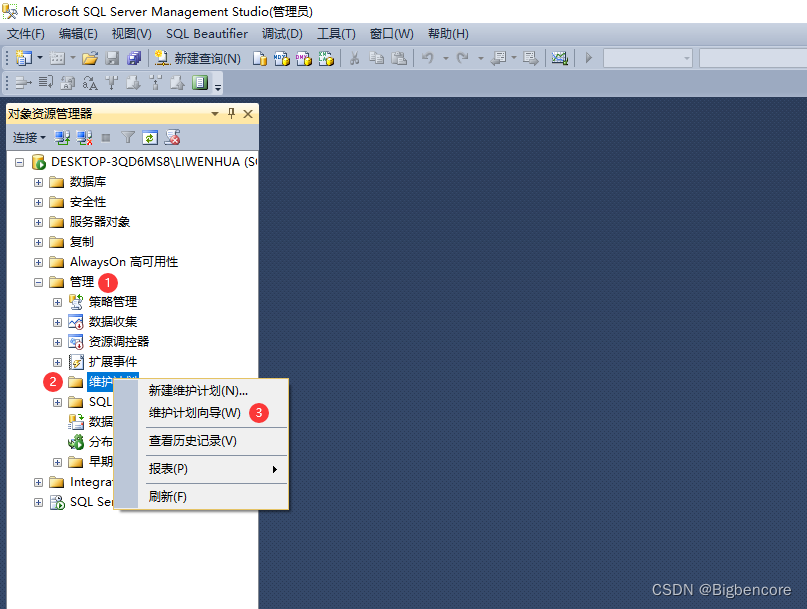The height and width of the screenshot is (609, 807).
Task: Click the DMX query icon
Action: 304,59
